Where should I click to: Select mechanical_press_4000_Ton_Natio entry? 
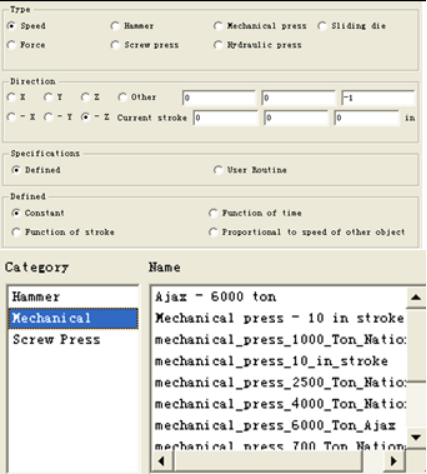tap(279, 404)
